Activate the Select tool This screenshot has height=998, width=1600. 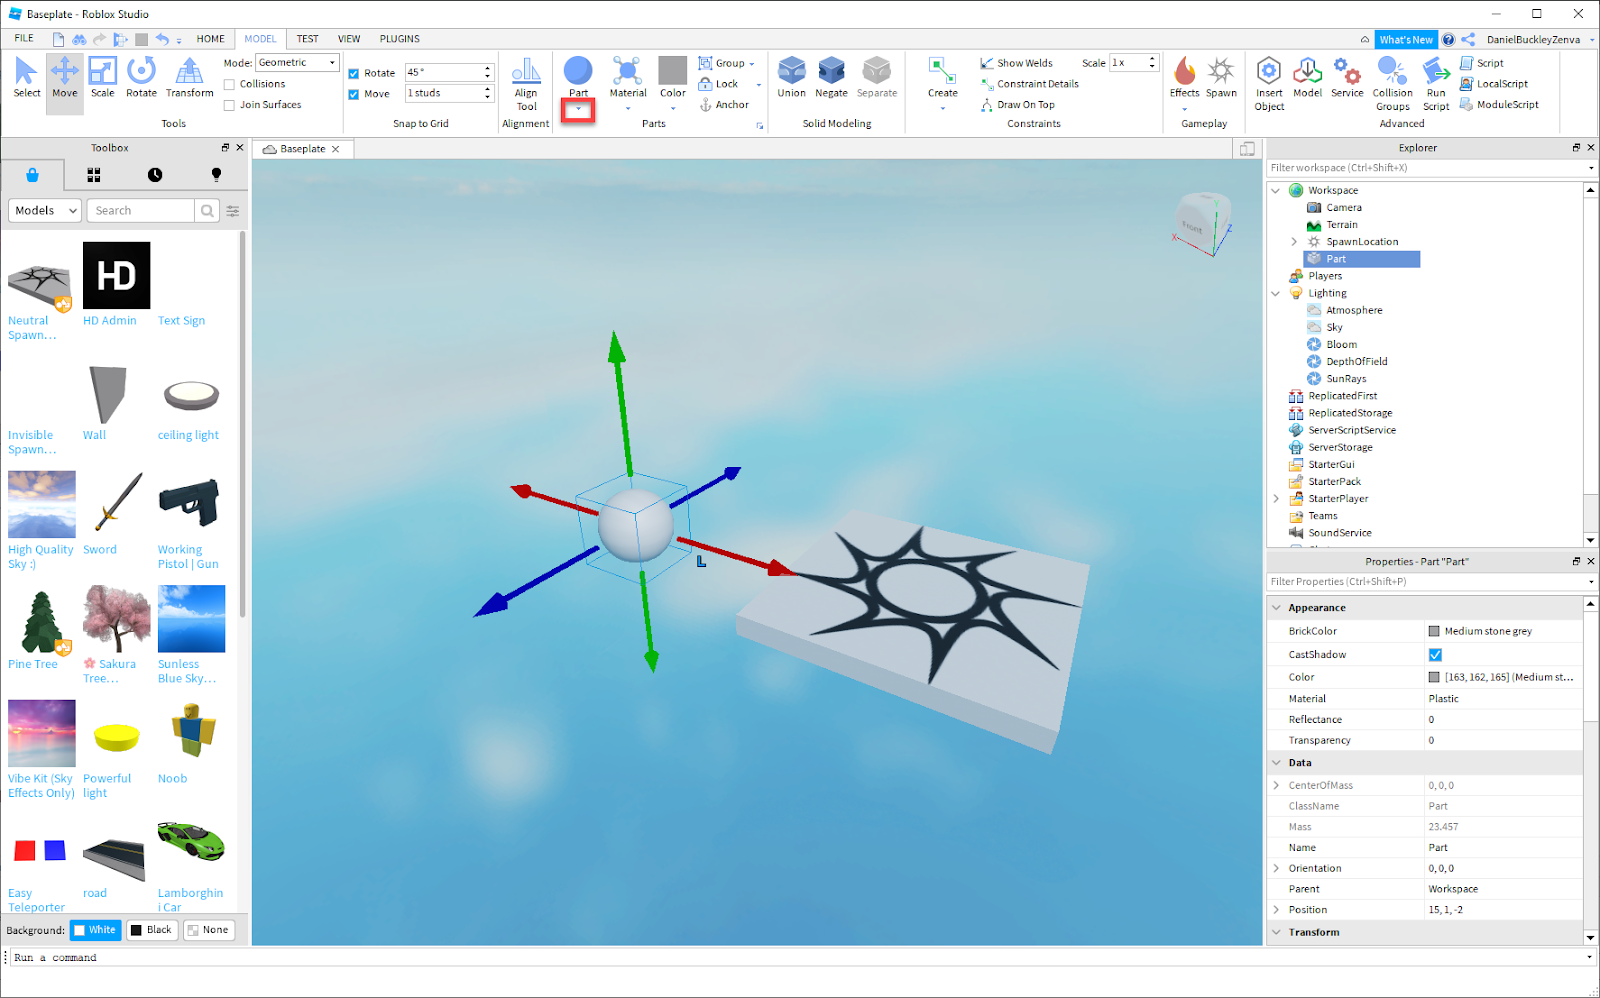(27, 78)
